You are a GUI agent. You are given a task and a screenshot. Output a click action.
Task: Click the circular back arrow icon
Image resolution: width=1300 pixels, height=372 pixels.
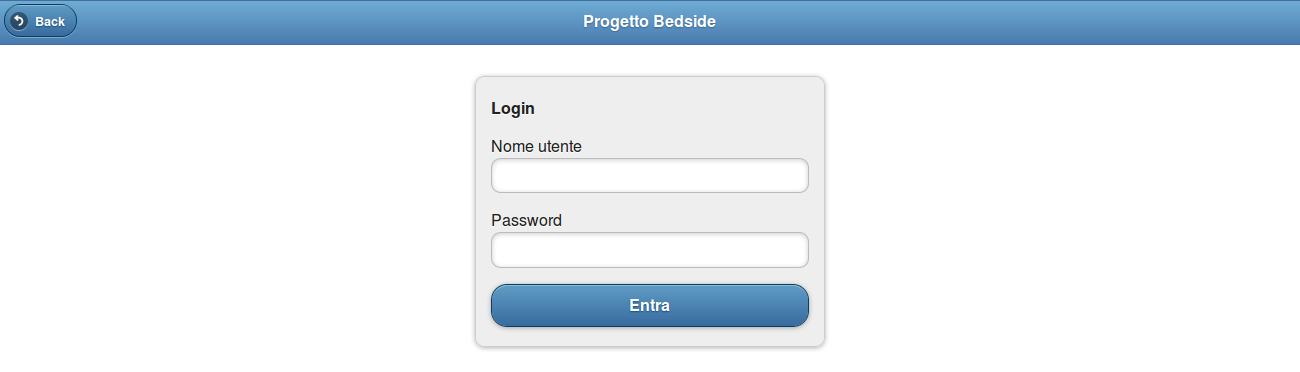[x=19, y=21]
